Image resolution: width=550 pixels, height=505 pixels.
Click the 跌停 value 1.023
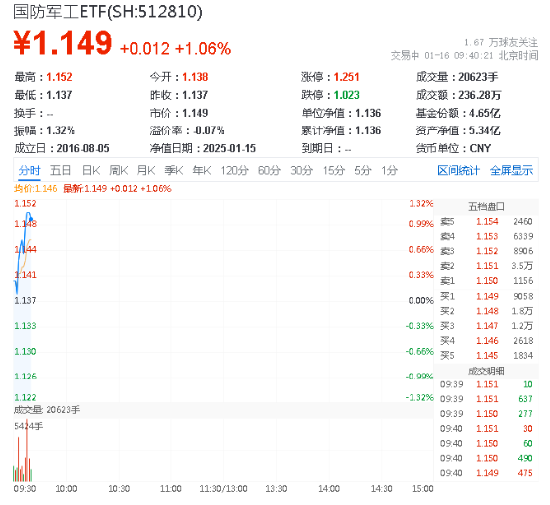point(346,95)
